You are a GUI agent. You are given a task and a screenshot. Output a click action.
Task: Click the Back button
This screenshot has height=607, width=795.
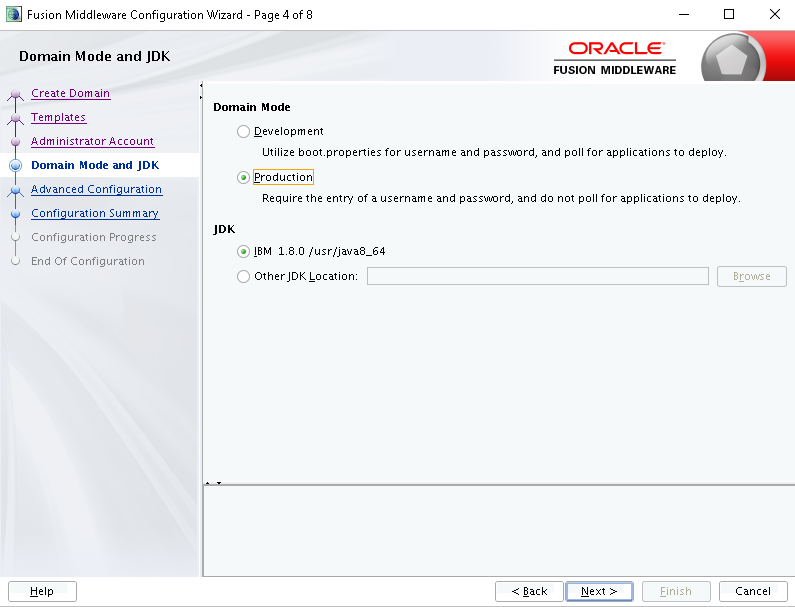click(529, 591)
